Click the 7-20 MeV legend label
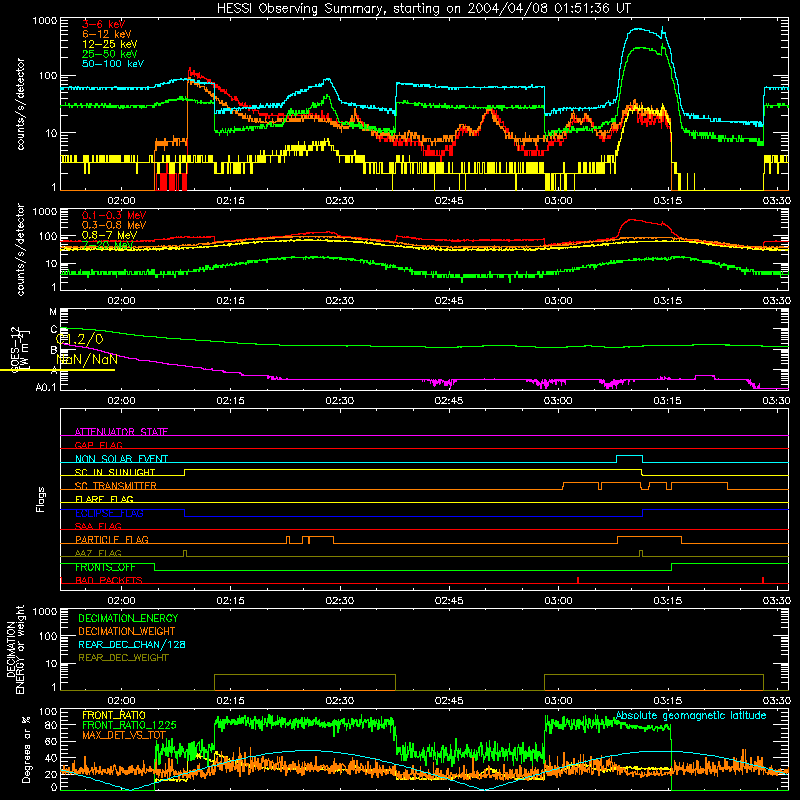Image resolution: width=800 pixels, height=800 pixels. coord(108,245)
